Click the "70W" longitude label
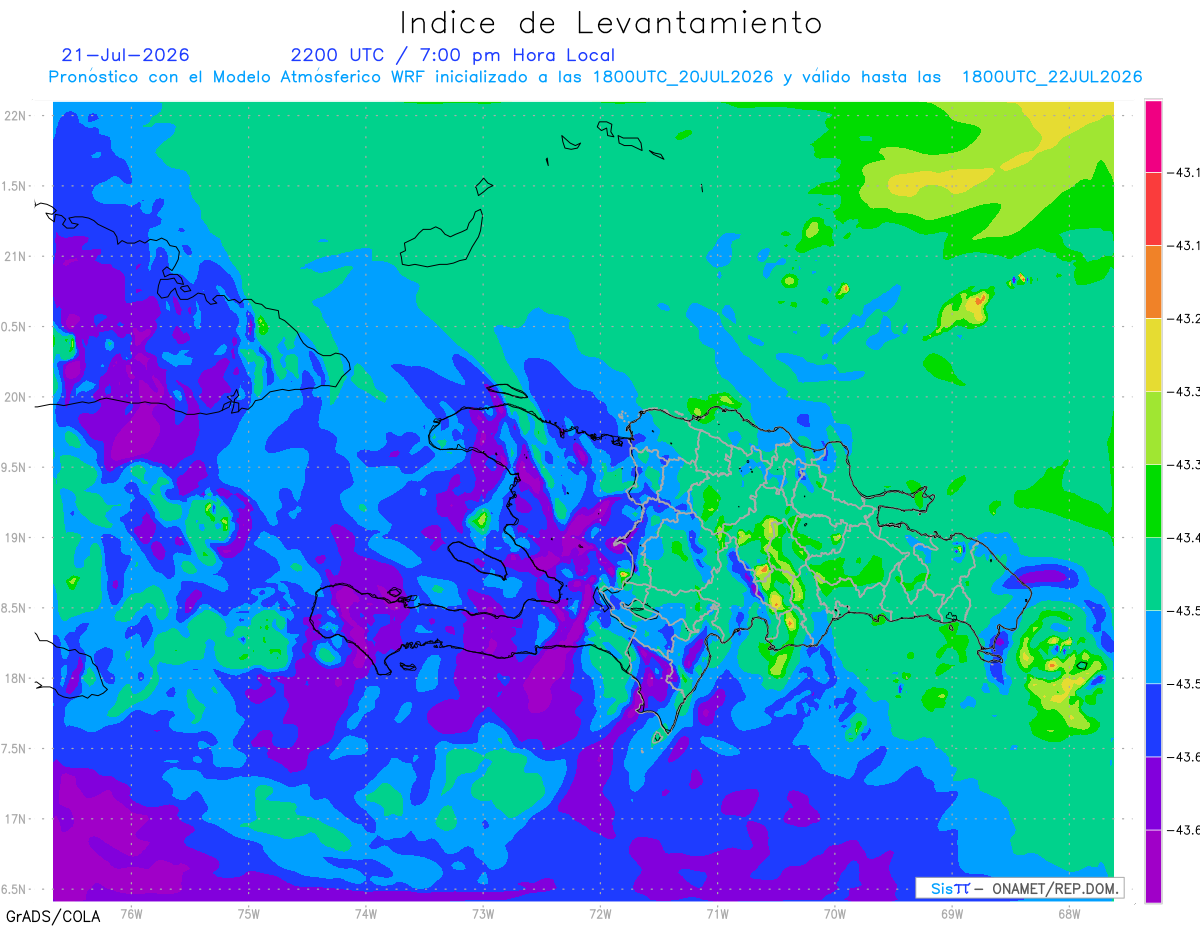1200x927 pixels. pos(835,913)
